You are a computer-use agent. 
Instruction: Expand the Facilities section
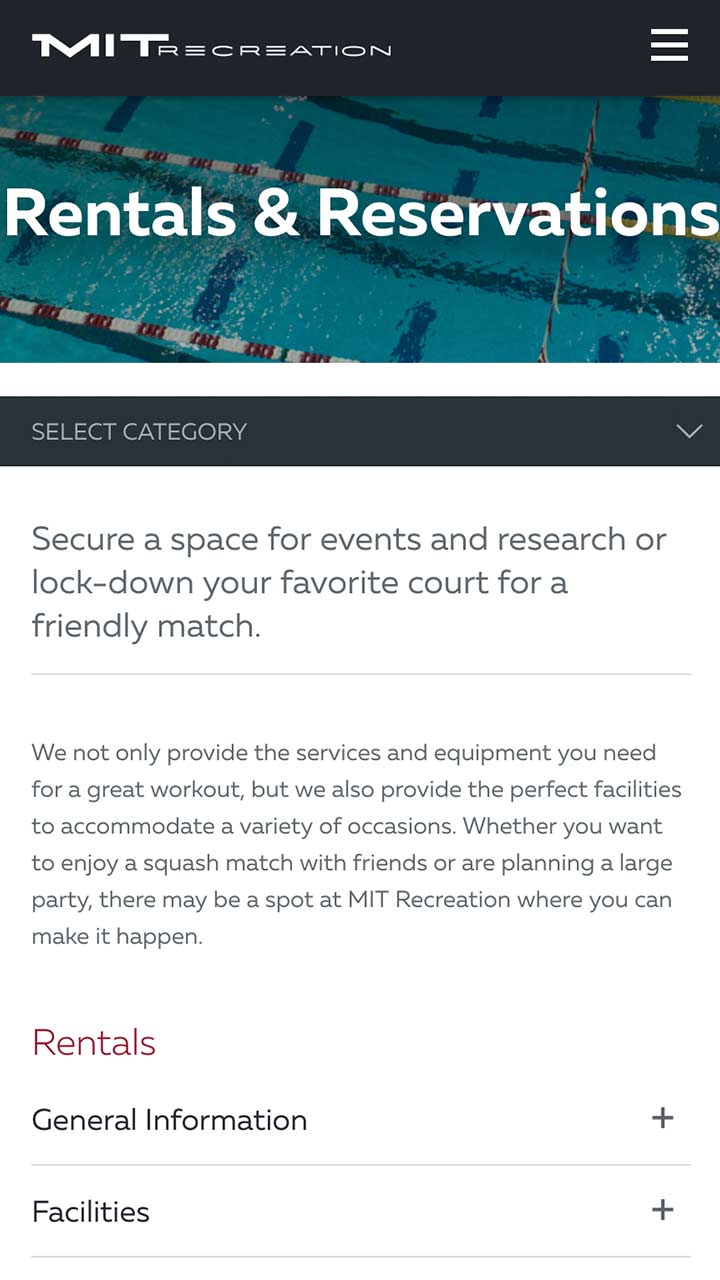(x=91, y=1212)
